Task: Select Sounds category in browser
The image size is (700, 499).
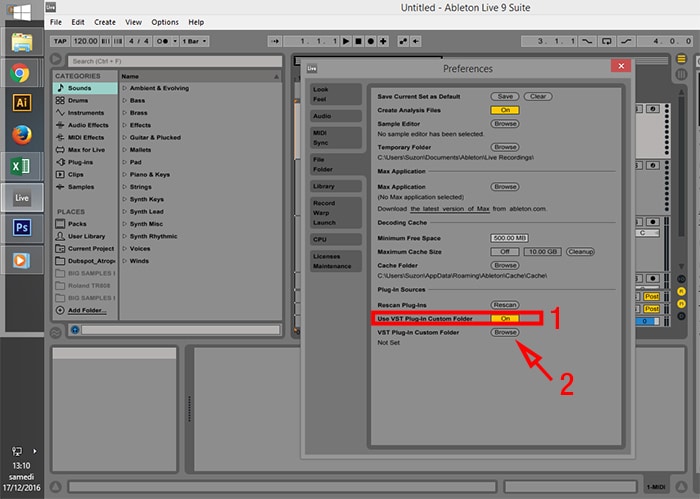Action: pyautogui.click(x=85, y=88)
